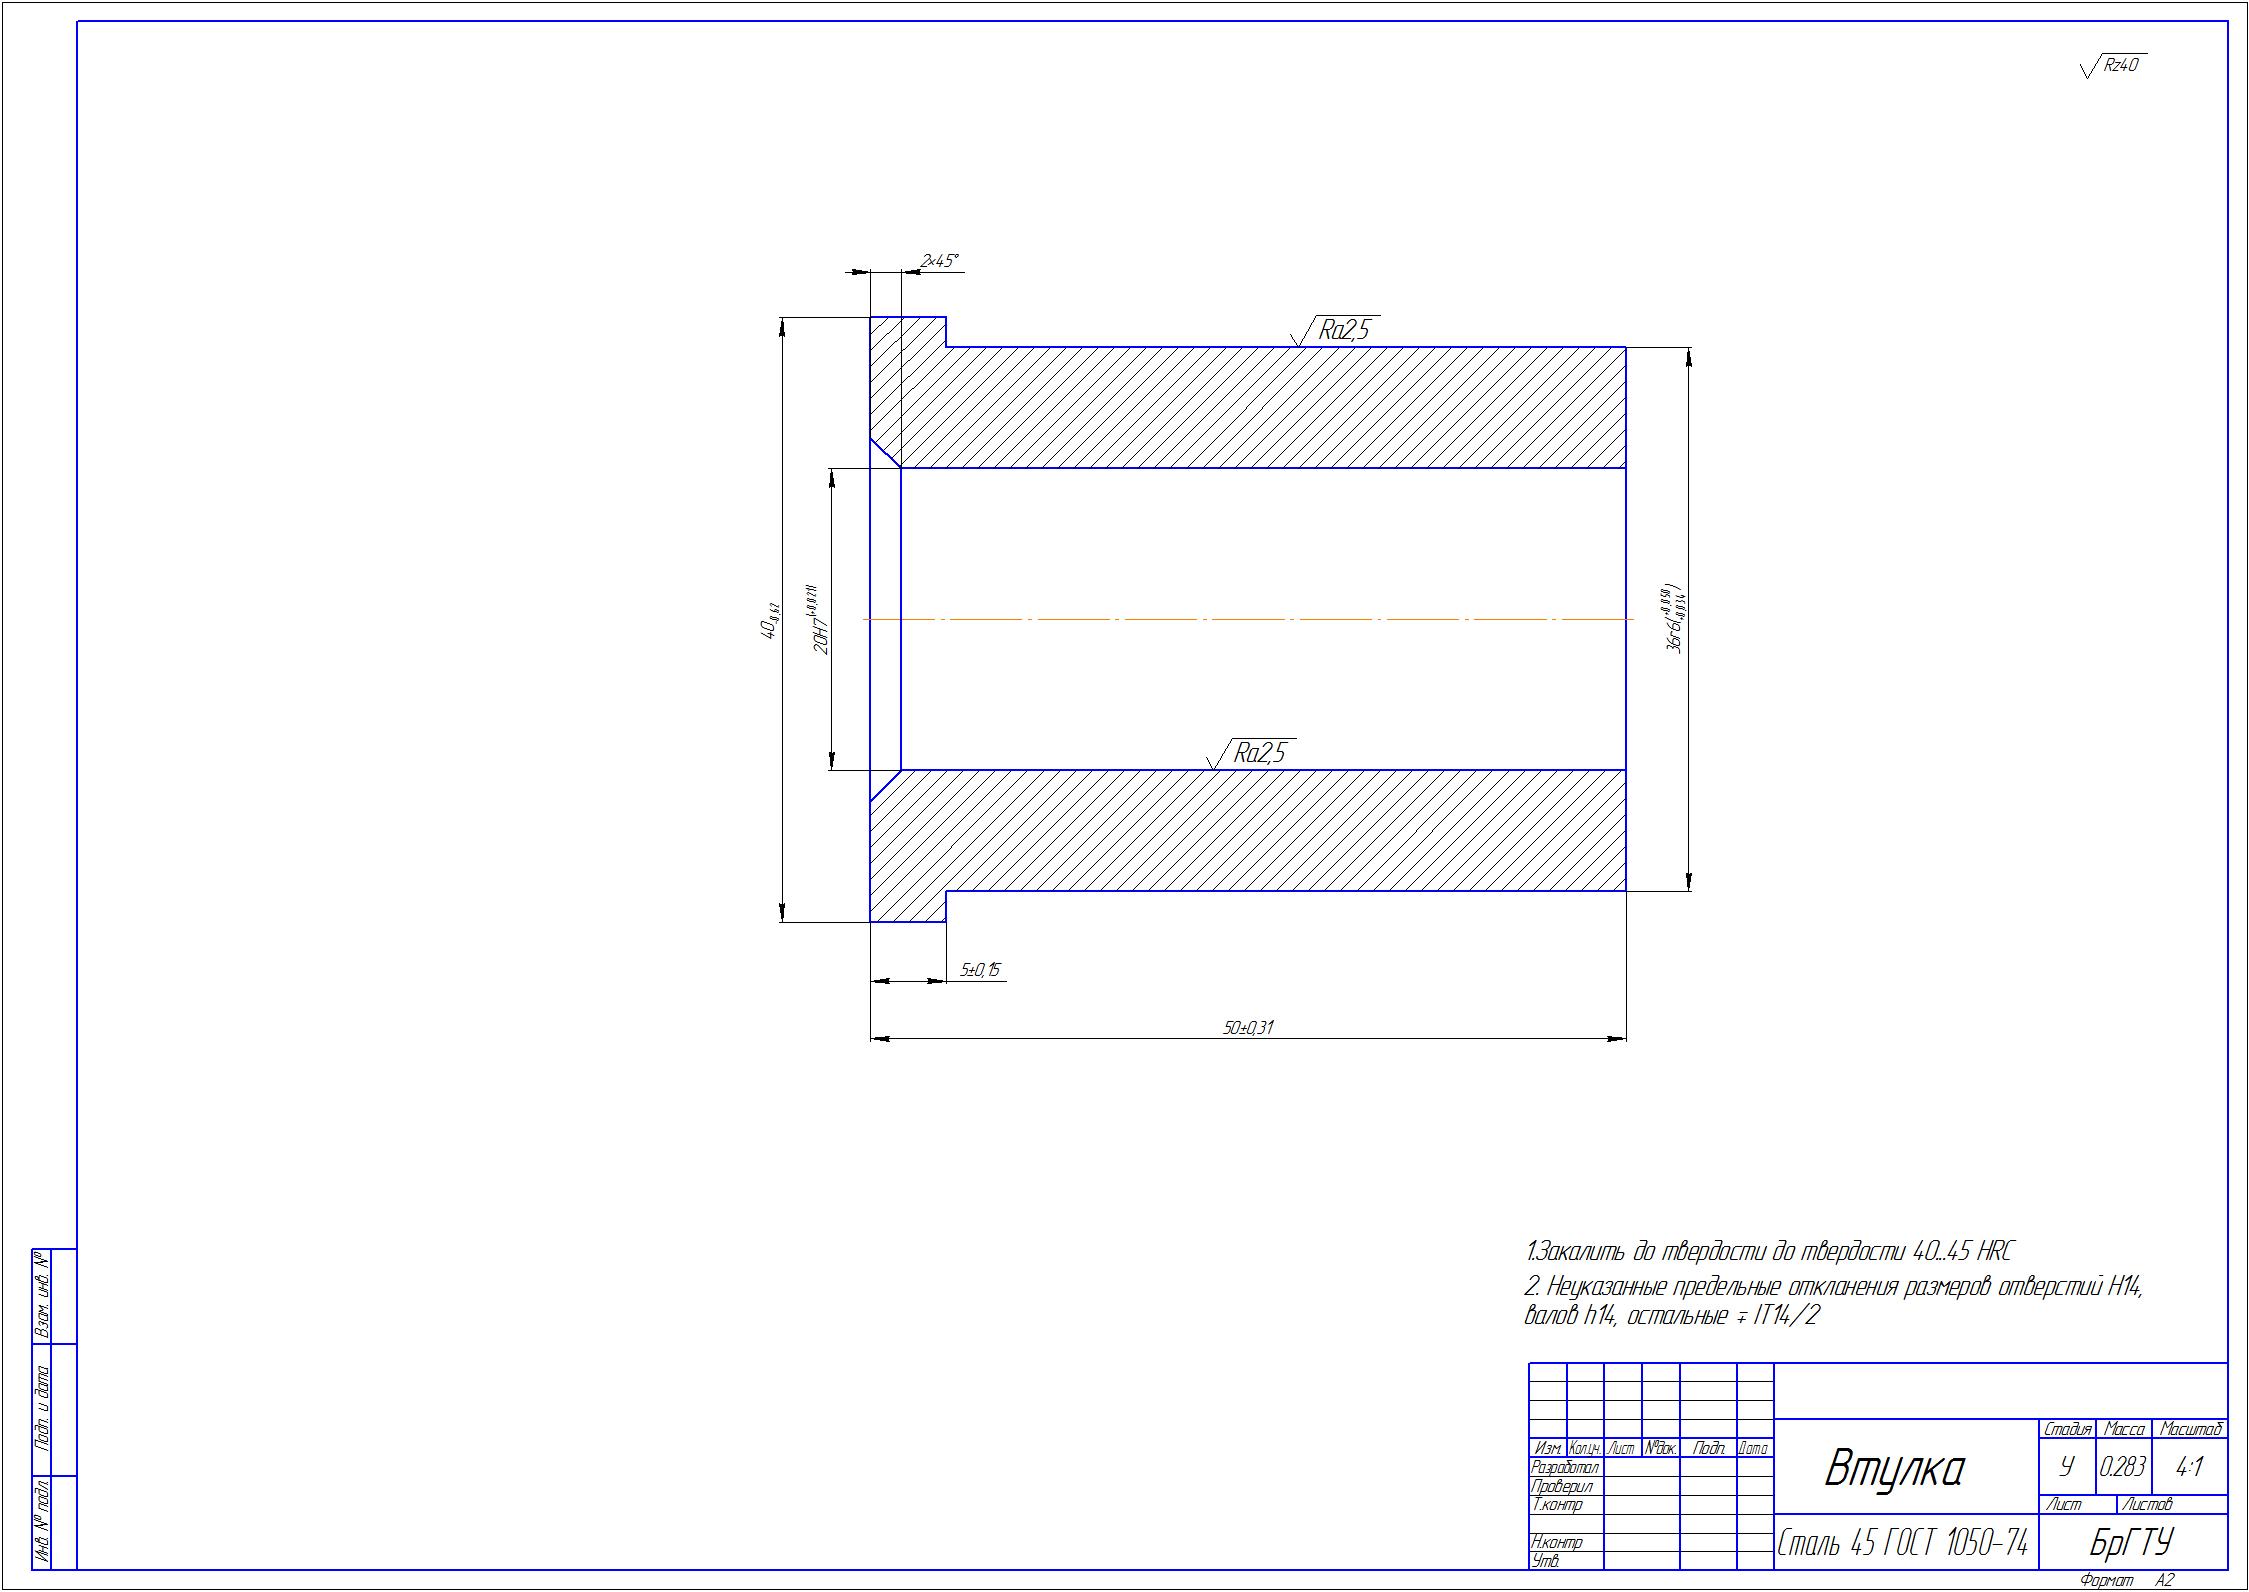Click the orange center axis line of the bushing
Screen dimensions: 2249x1592
pos(1248,619)
